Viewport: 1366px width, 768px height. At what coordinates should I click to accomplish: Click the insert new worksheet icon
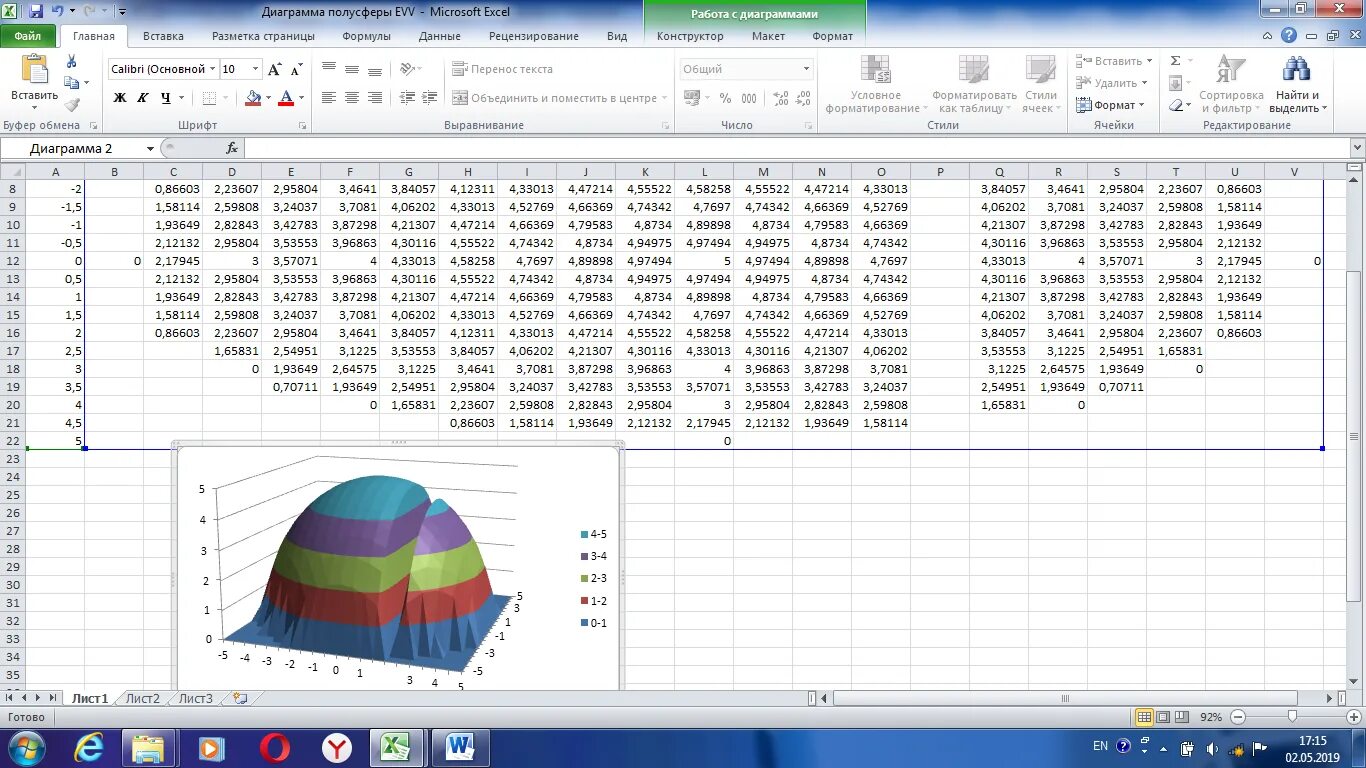point(240,698)
